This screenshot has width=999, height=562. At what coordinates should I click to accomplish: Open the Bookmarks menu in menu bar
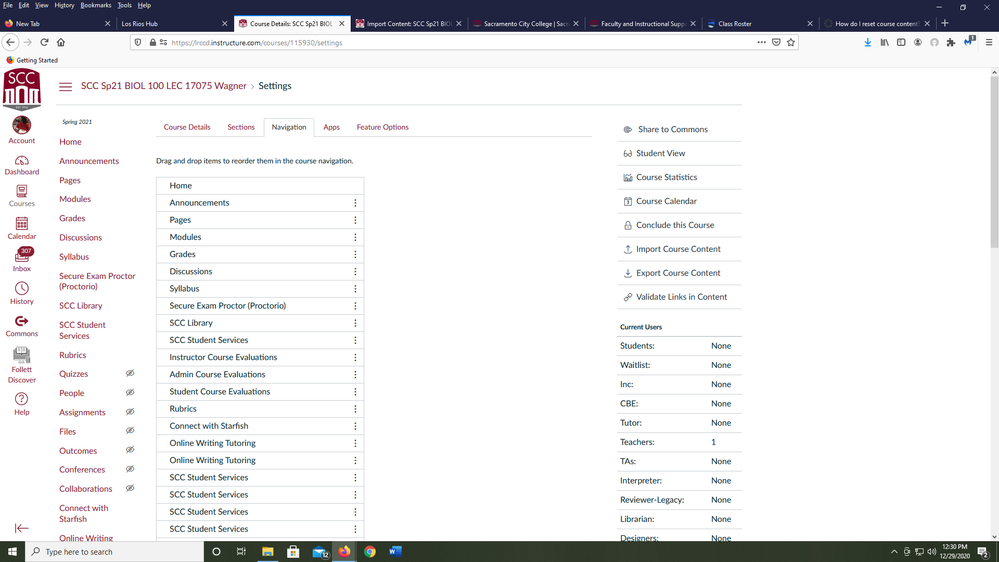click(x=96, y=5)
